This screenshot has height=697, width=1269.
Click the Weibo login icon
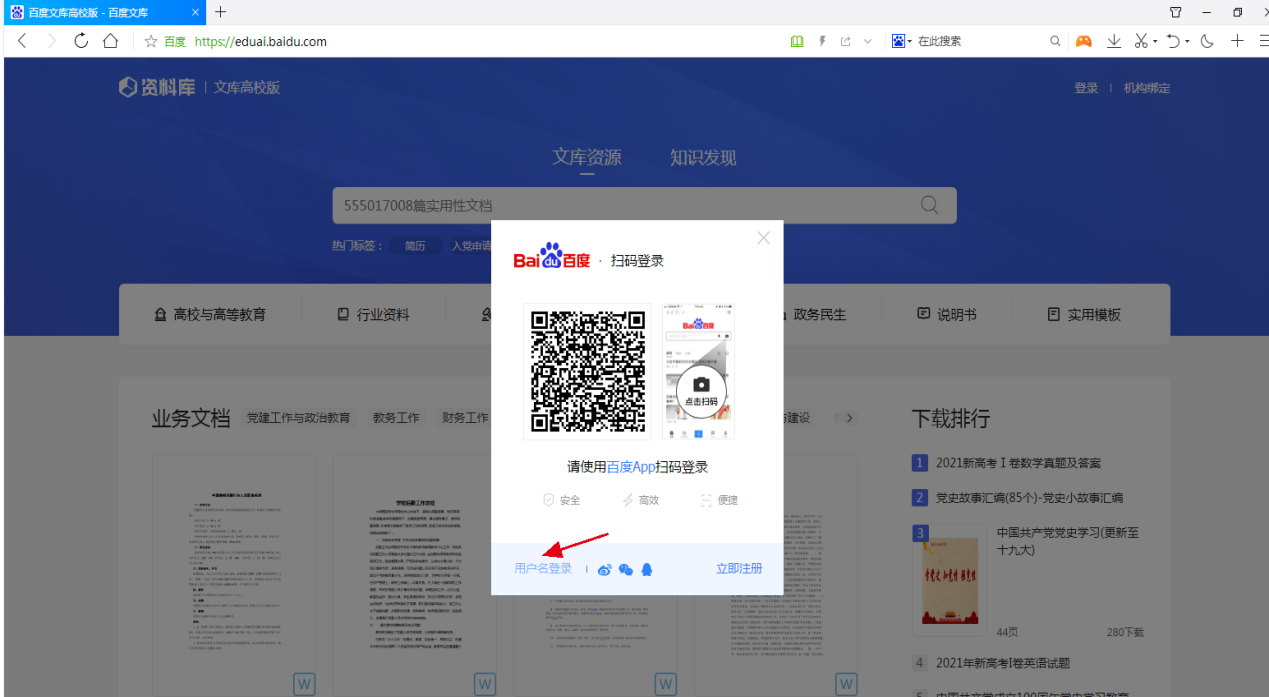point(604,570)
